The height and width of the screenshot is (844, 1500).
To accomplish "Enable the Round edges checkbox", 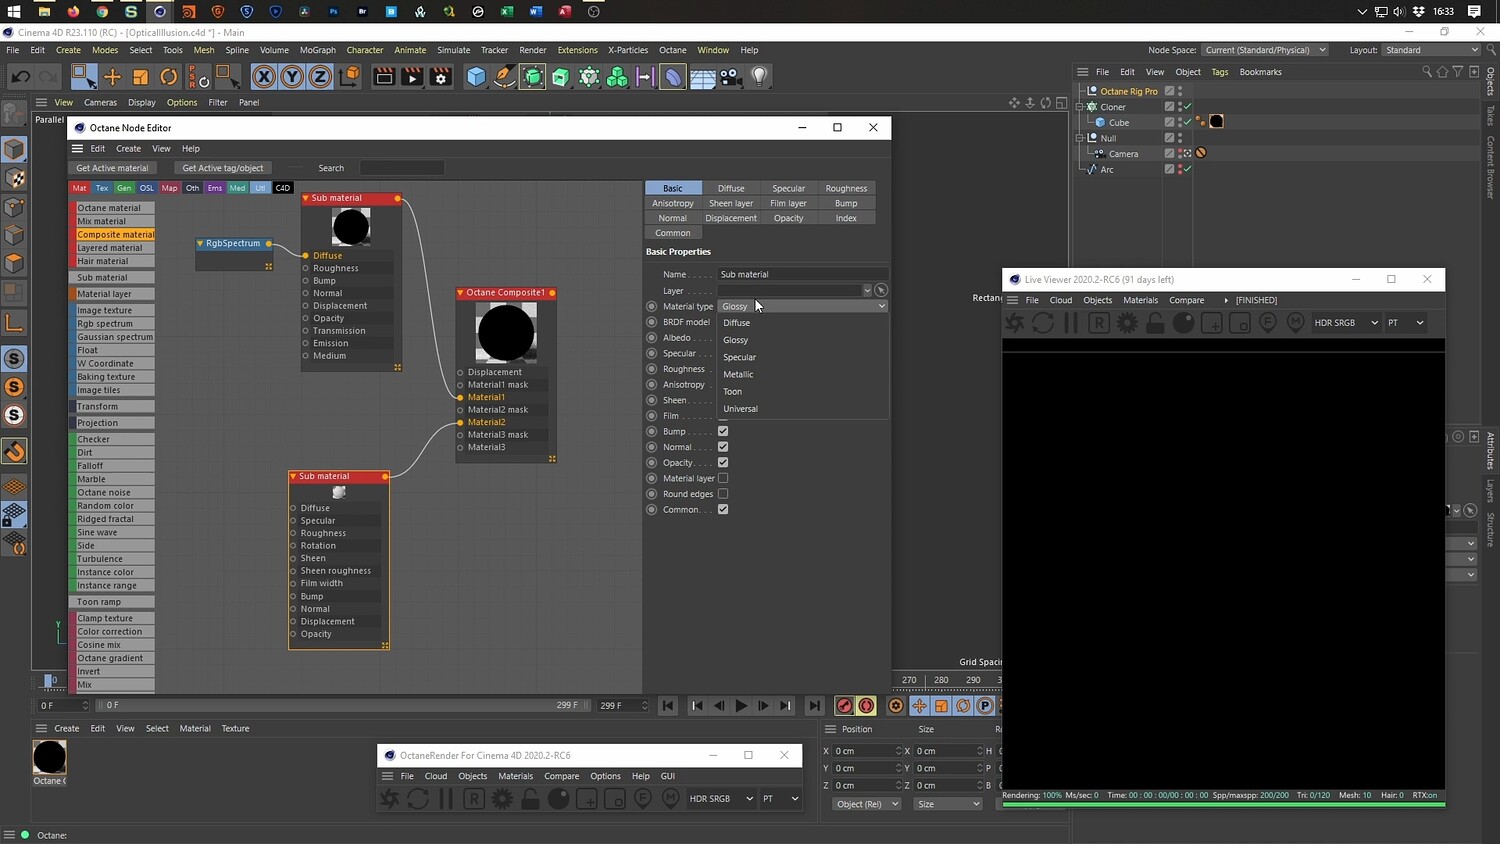I will pos(723,494).
